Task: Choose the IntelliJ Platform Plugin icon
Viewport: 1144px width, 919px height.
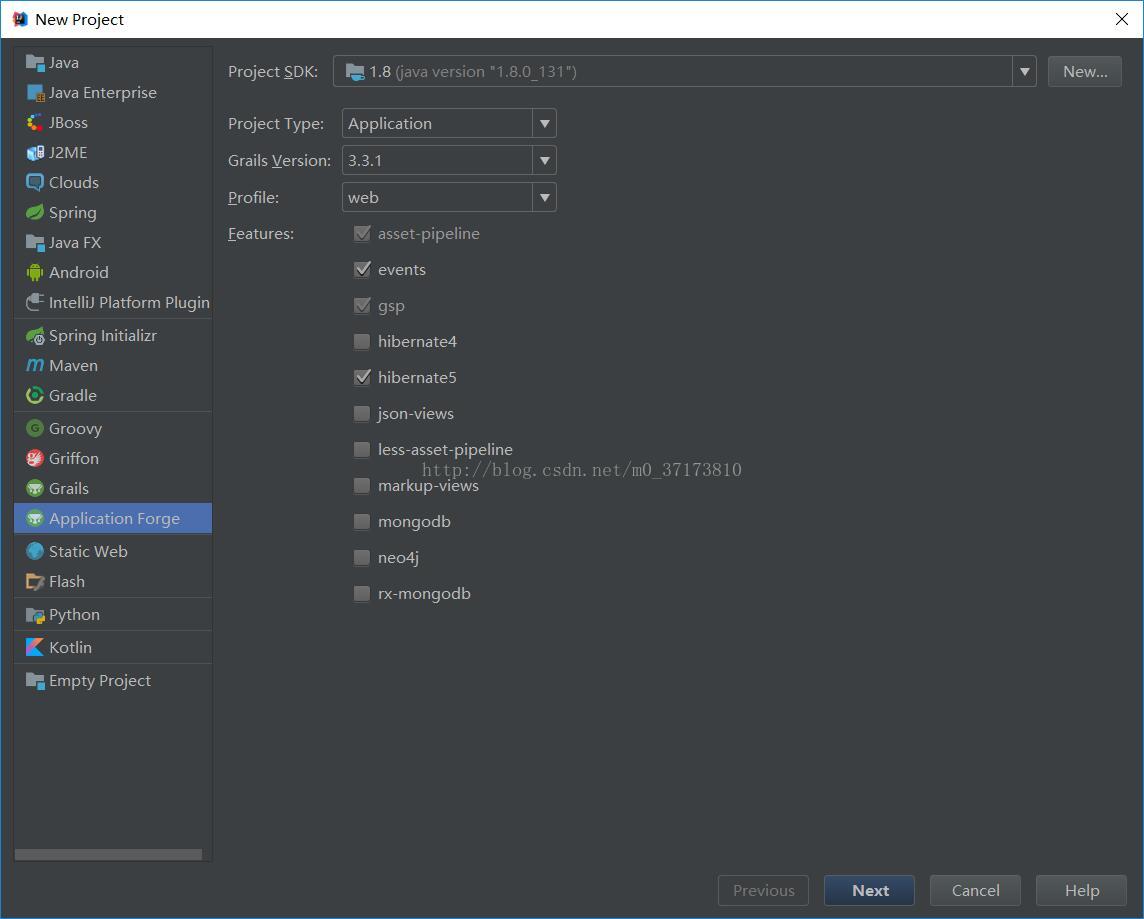Action: pyautogui.click(x=35, y=302)
